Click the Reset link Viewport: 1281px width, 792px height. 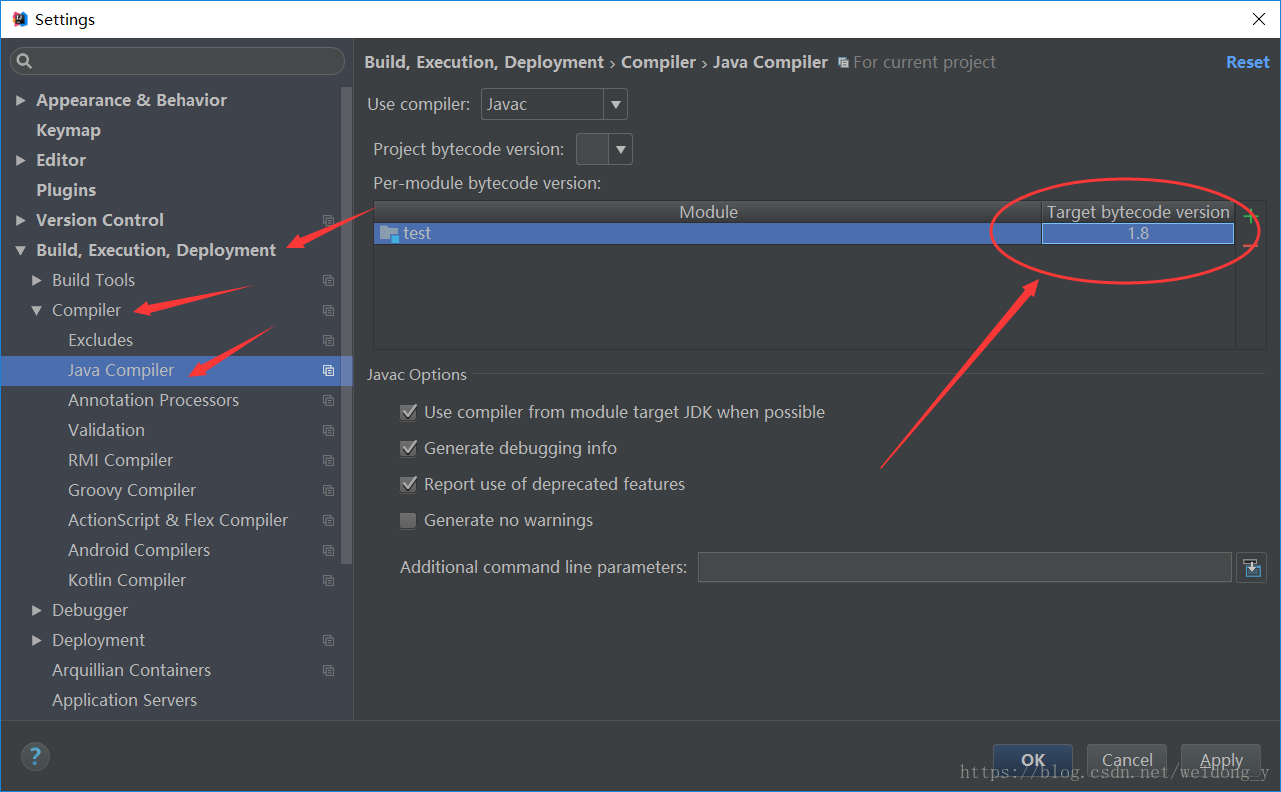click(1248, 62)
